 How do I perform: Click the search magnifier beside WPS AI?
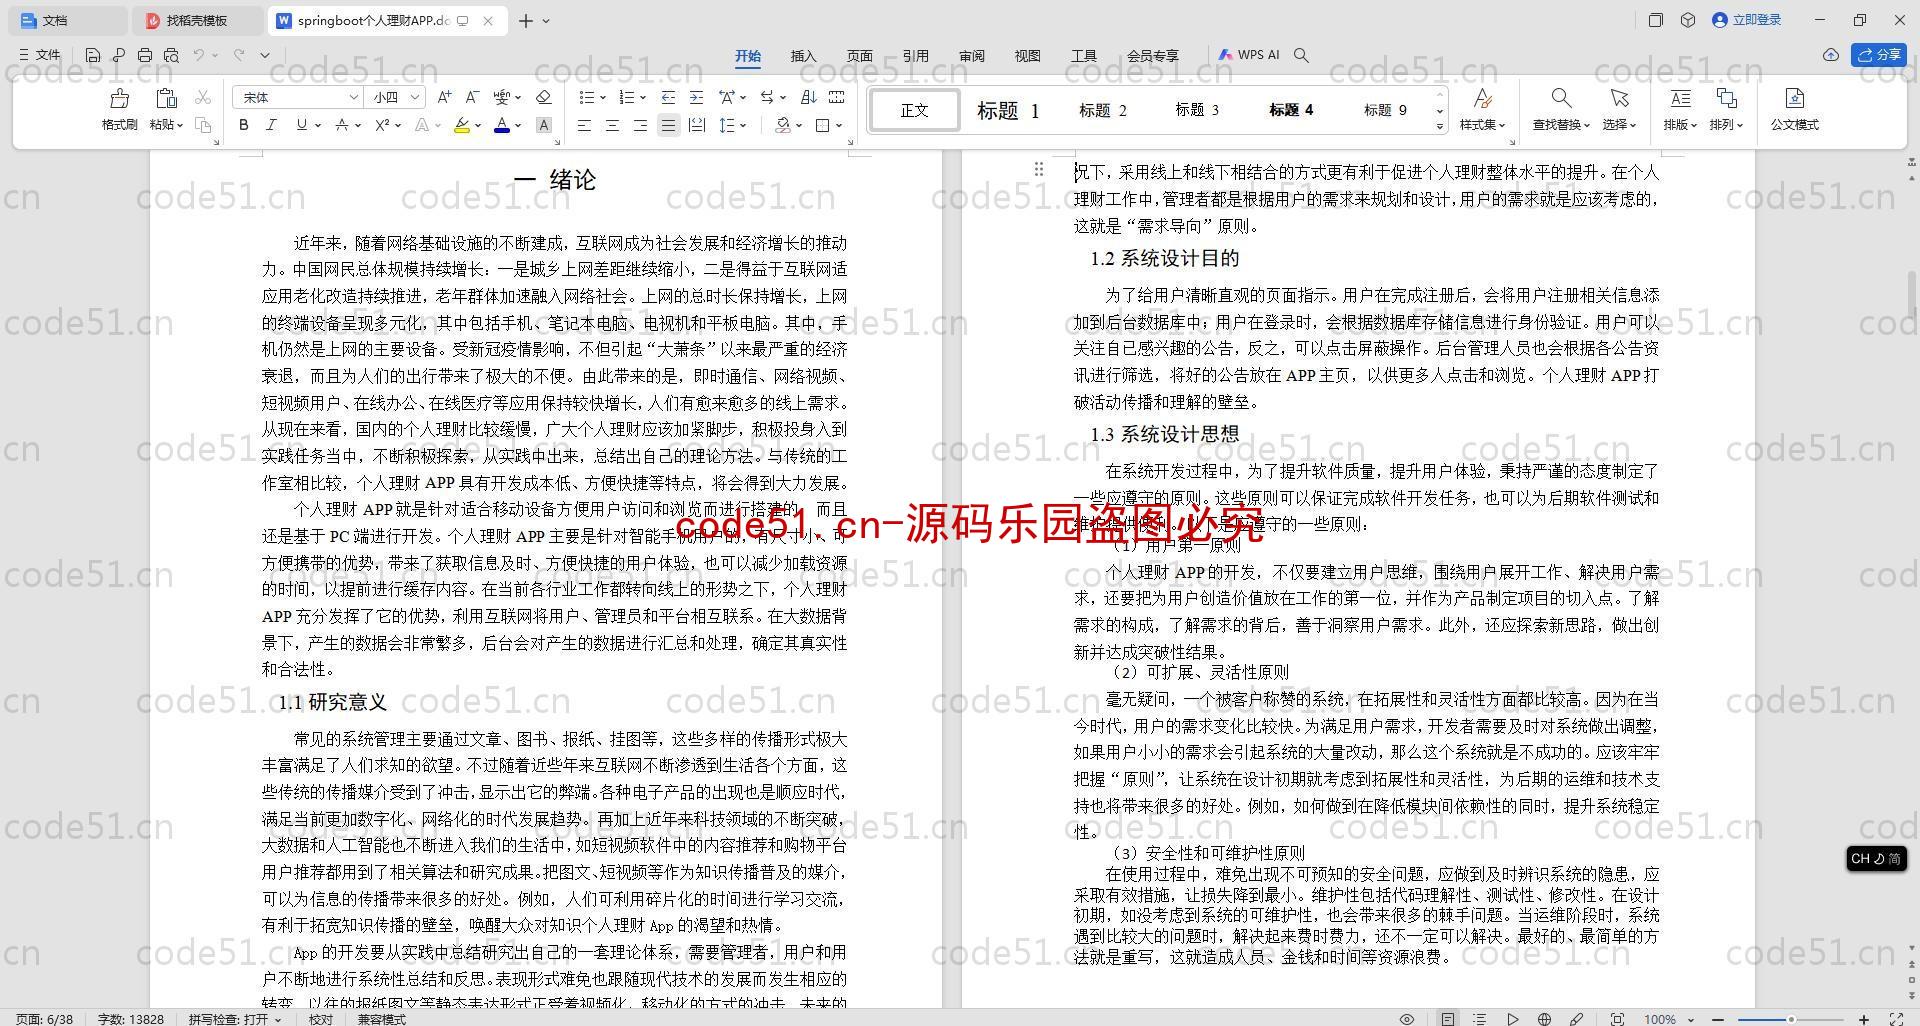(1301, 55)
